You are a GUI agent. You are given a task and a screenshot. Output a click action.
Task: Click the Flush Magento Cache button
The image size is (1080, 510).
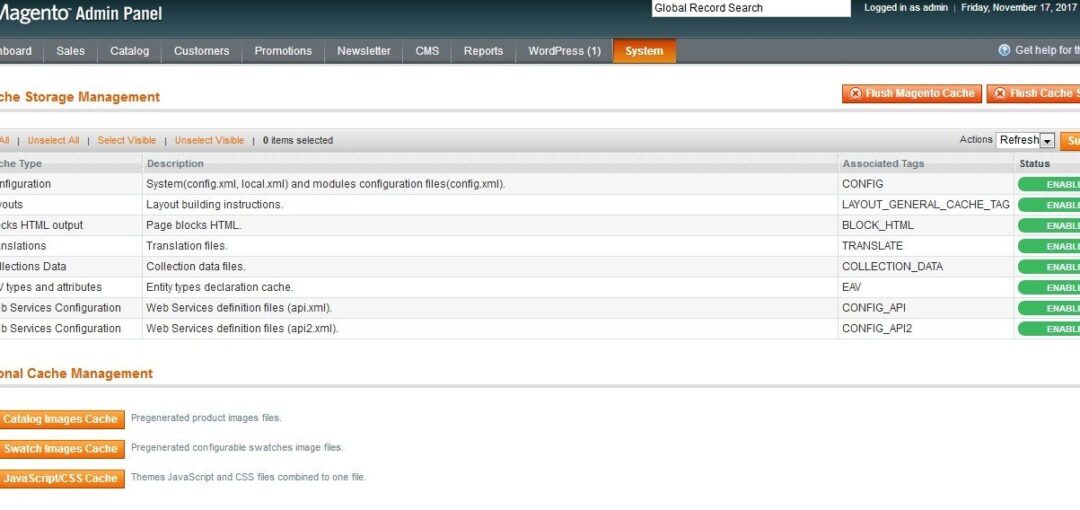912,94
